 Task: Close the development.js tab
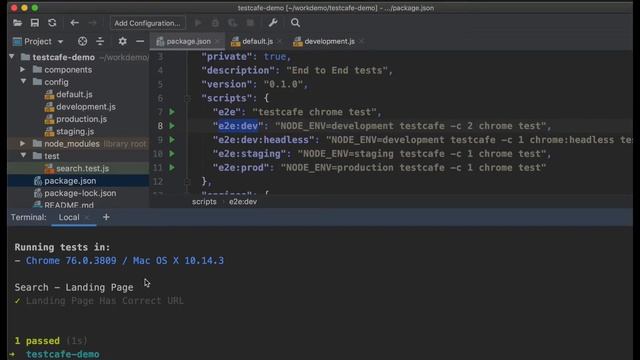(x=362, y=41)
